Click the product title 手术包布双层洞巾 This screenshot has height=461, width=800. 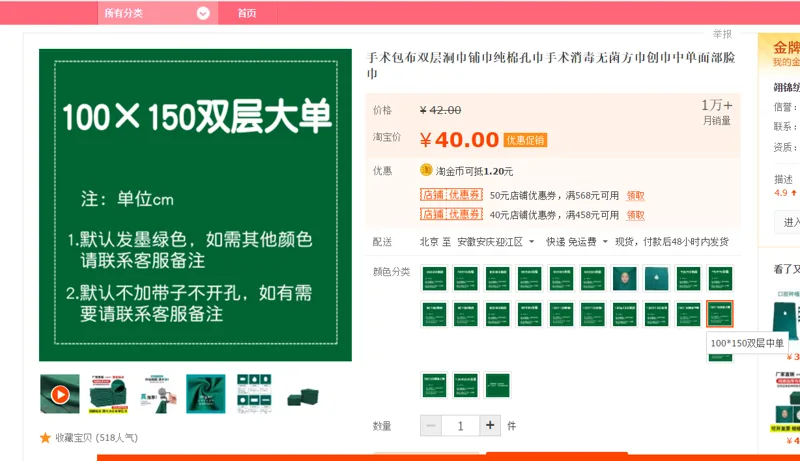pyautogui.click(x=551, y=65)
